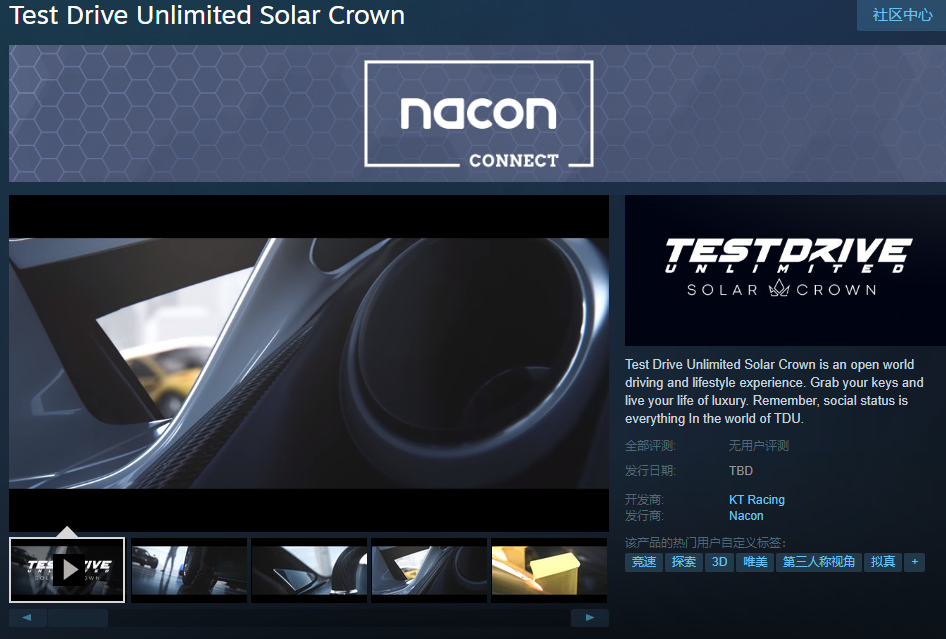This screenshot has width=946, height=639.
Task: Select the fourth screenshot thumbnail
Action: pos(429,570)
